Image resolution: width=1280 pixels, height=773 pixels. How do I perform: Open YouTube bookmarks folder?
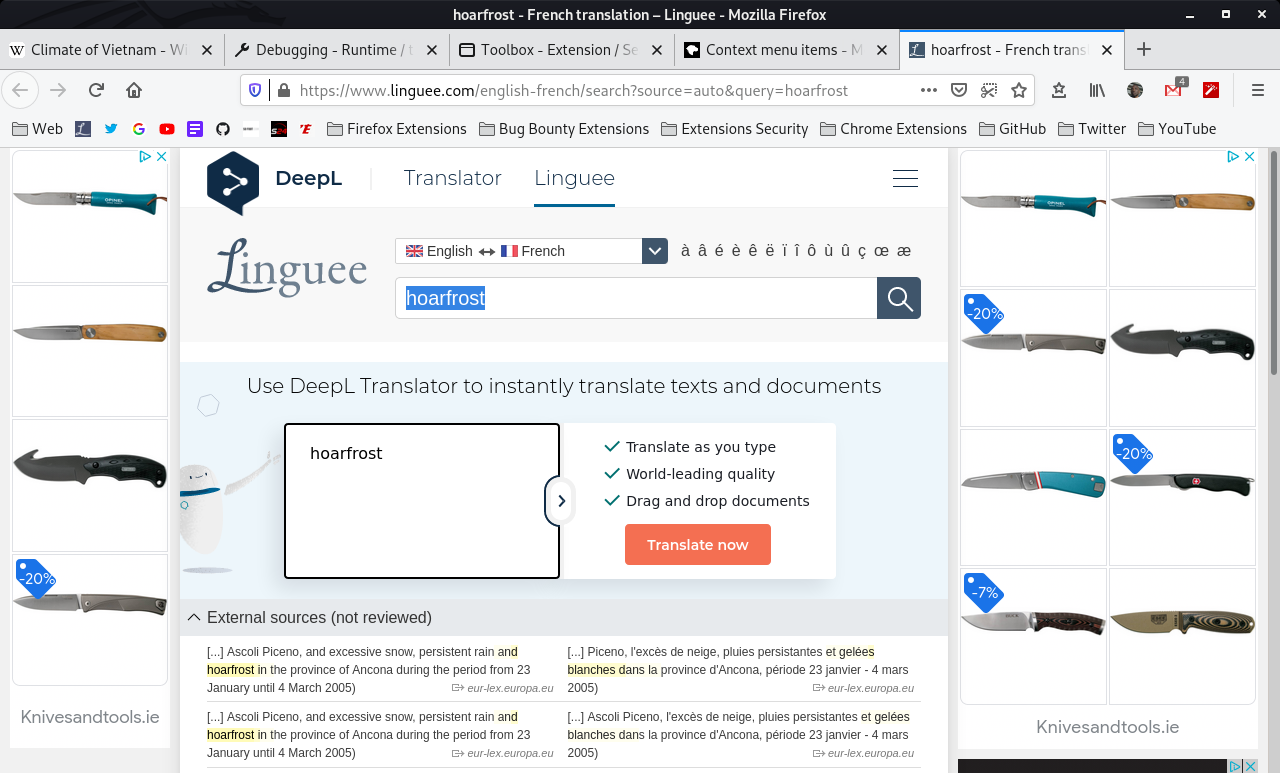click(1176, 129)
